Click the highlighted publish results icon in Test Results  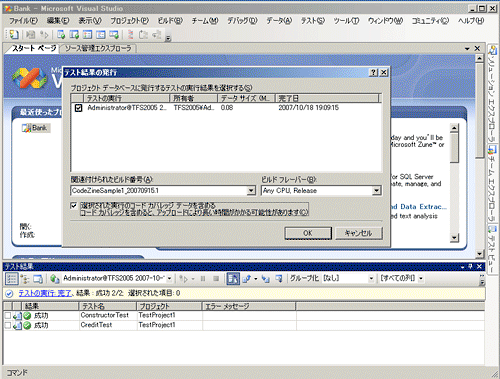233,278
